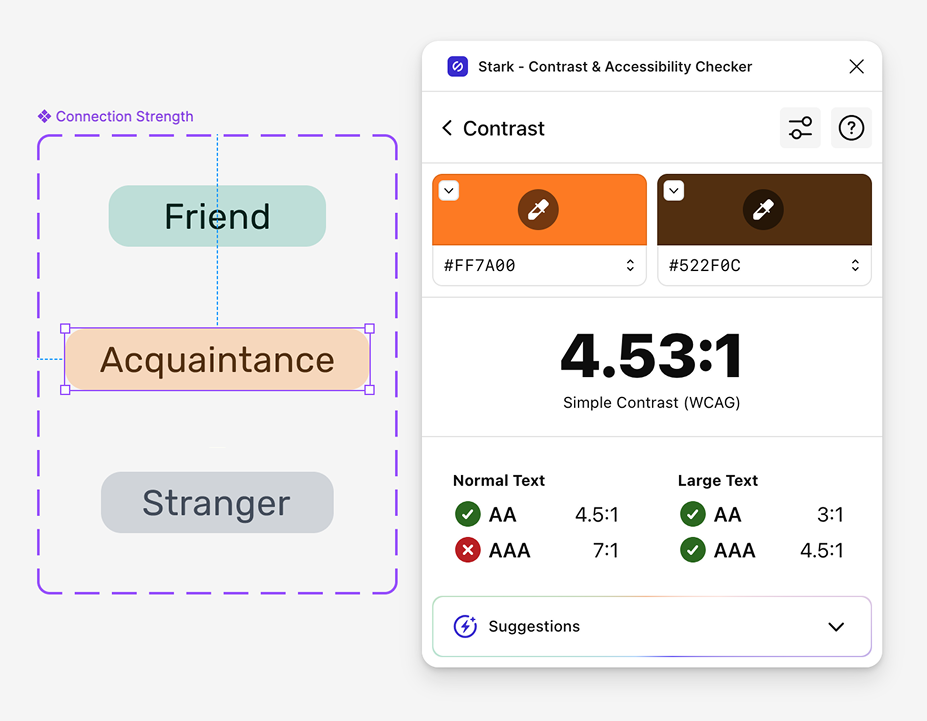Click the Suggestions lightning bolt icon
Viewport: 927px width, 721px height.
(x=465, y=626)
